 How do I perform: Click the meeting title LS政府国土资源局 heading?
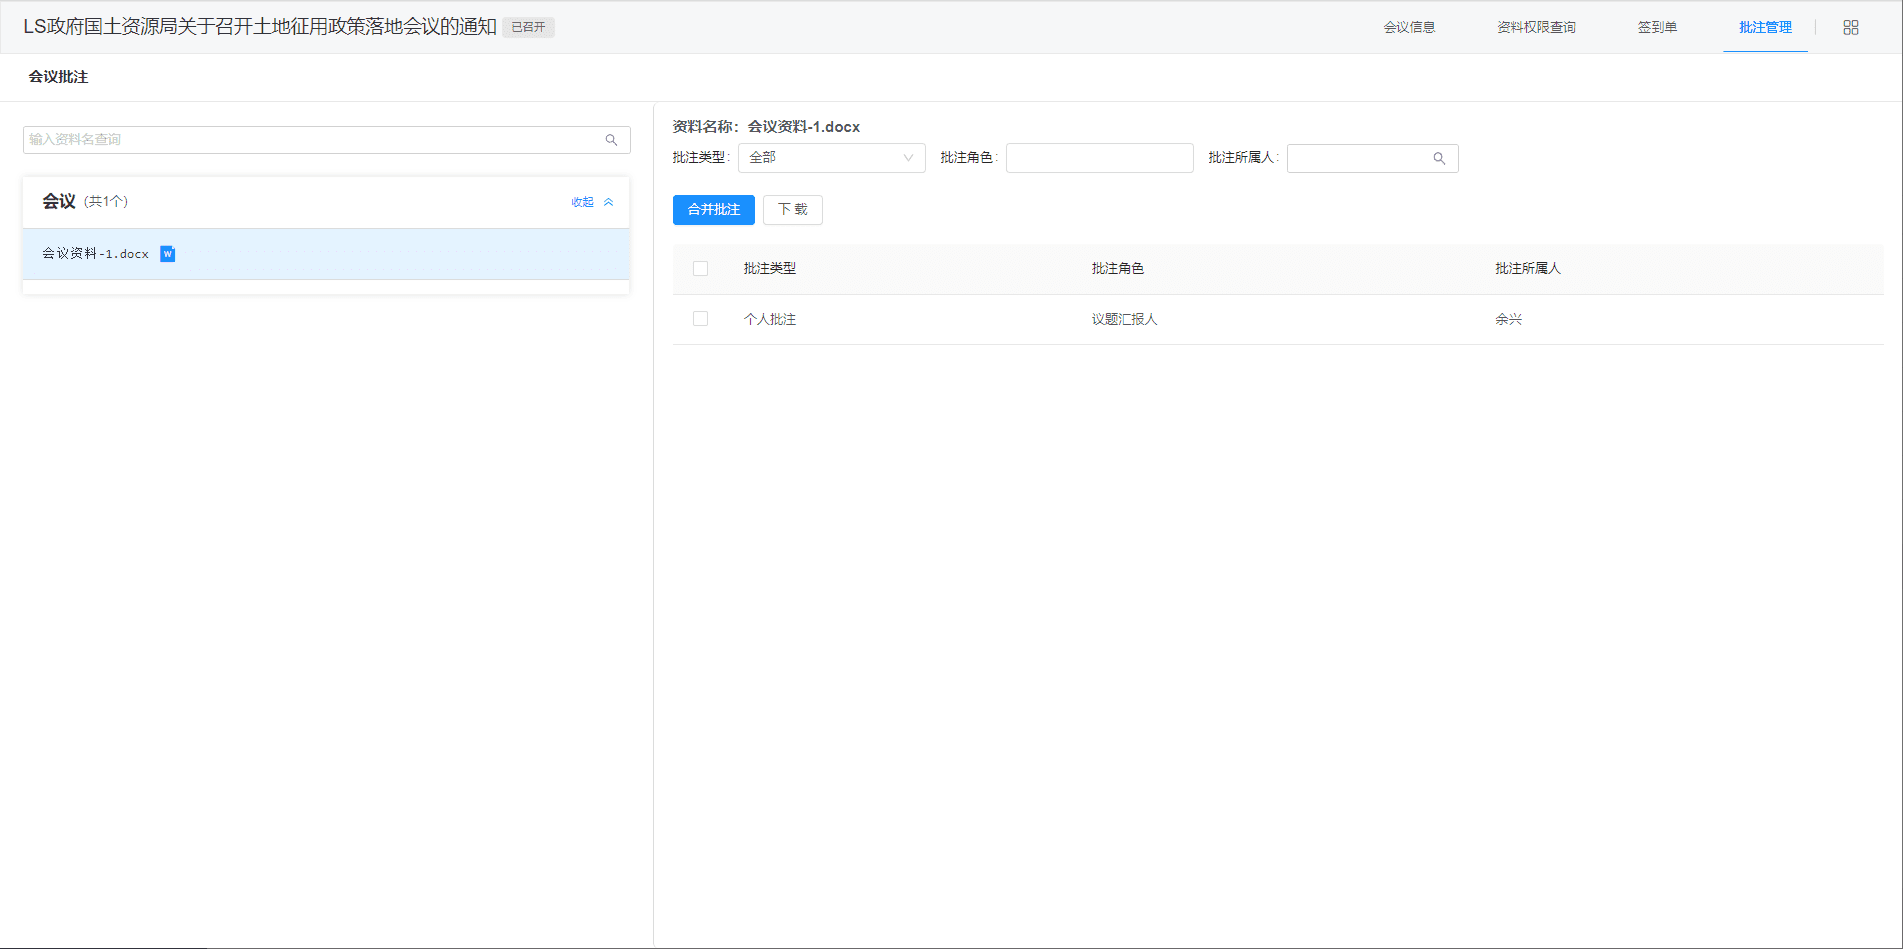[x=260, y=27]
